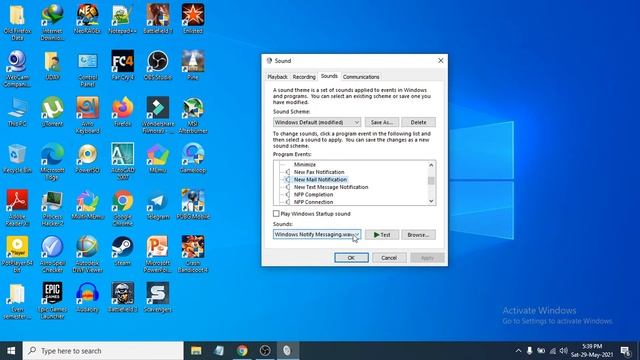Cancel the Sound dialog

(389, 258)
